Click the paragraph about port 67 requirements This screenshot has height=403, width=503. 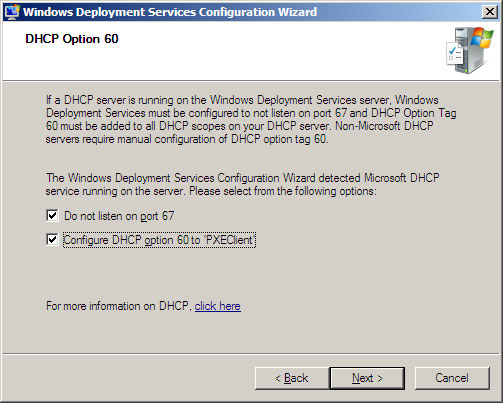[251, 120]
